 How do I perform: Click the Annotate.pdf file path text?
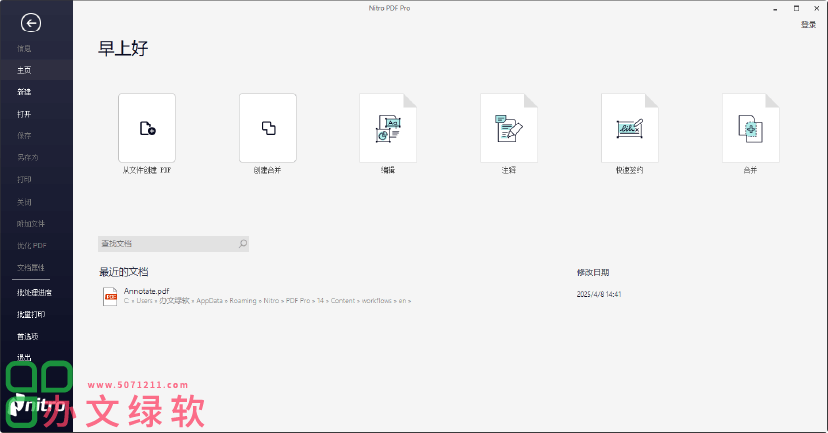tap(267, 301)
